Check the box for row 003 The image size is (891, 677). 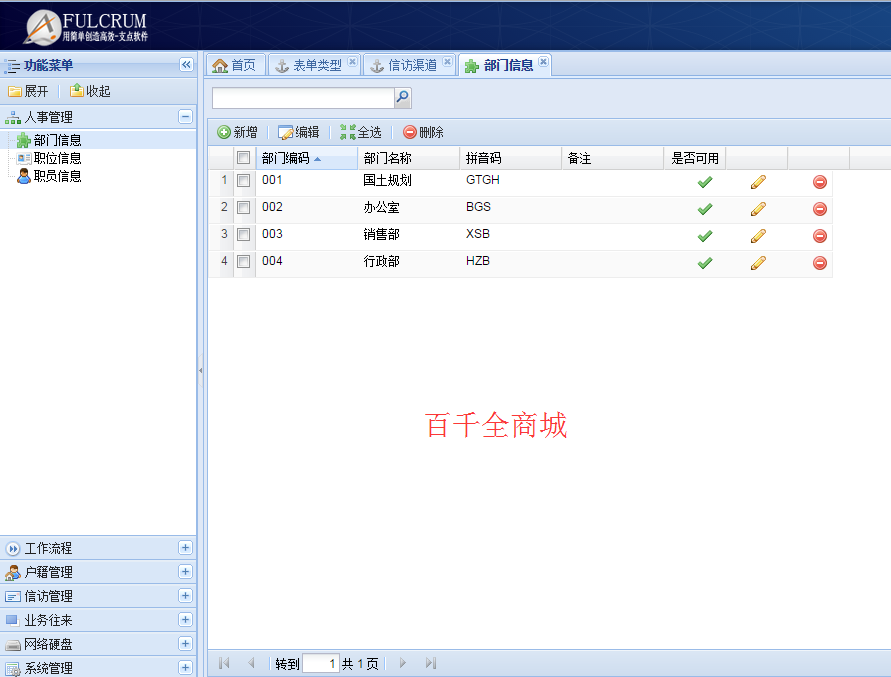243,234
